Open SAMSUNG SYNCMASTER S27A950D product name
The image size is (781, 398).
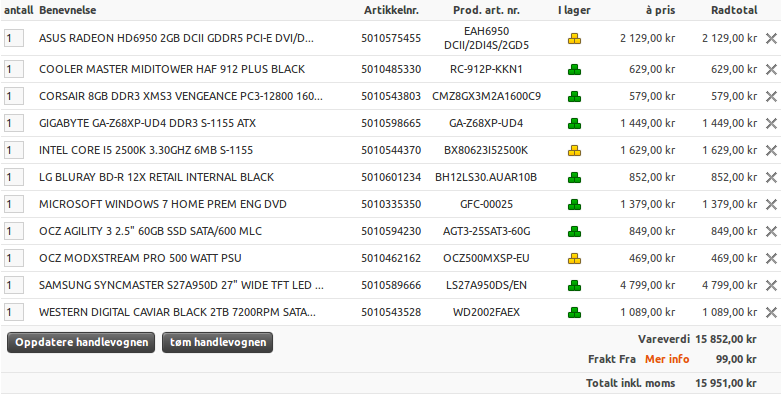[181, 285]
